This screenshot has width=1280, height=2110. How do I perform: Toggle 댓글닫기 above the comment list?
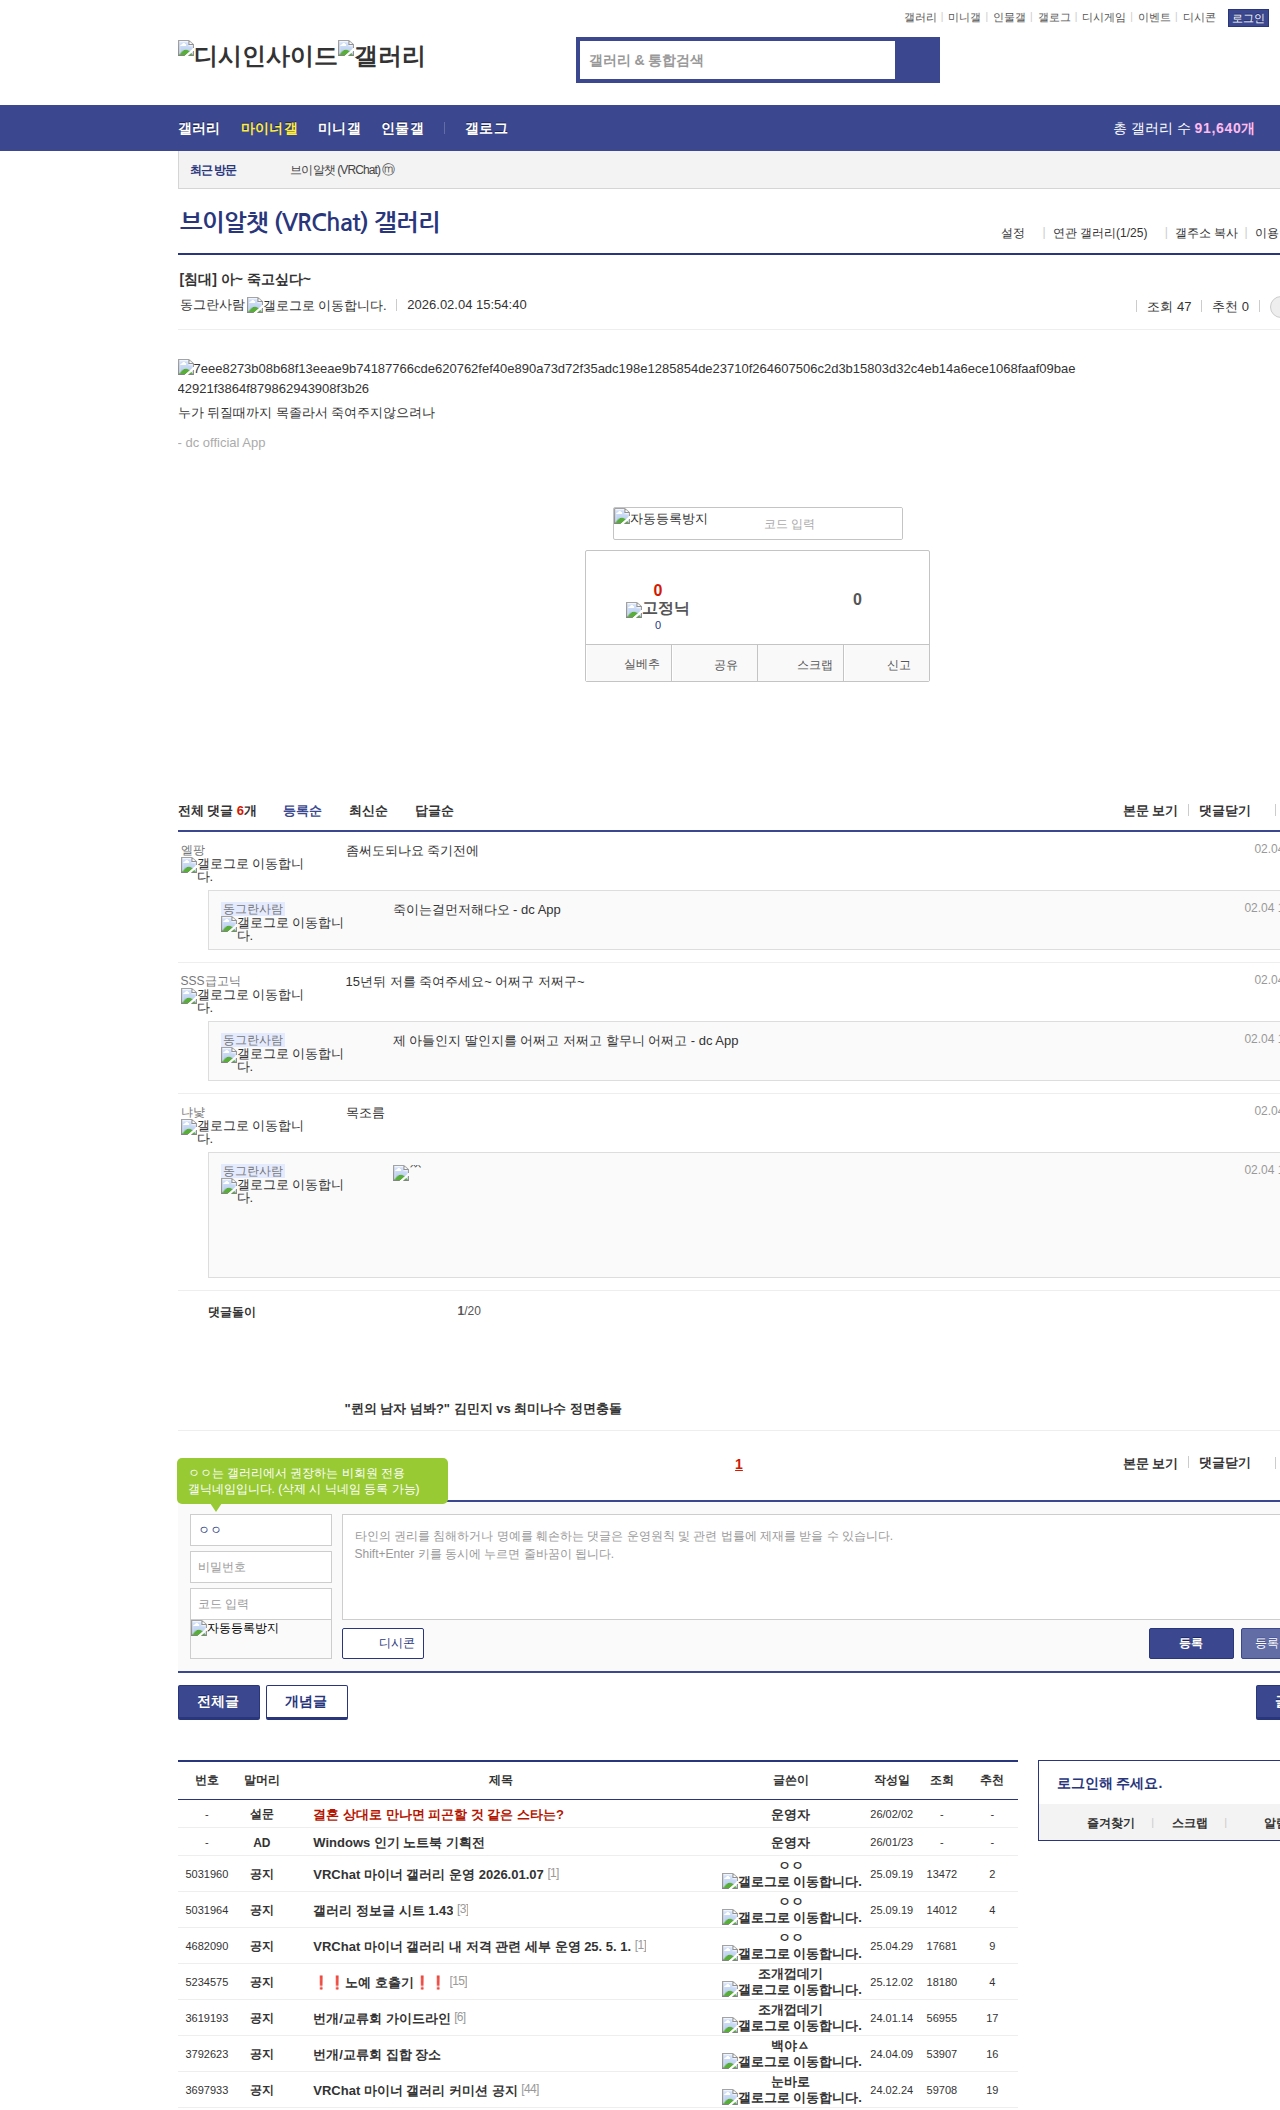point(1224,811)
